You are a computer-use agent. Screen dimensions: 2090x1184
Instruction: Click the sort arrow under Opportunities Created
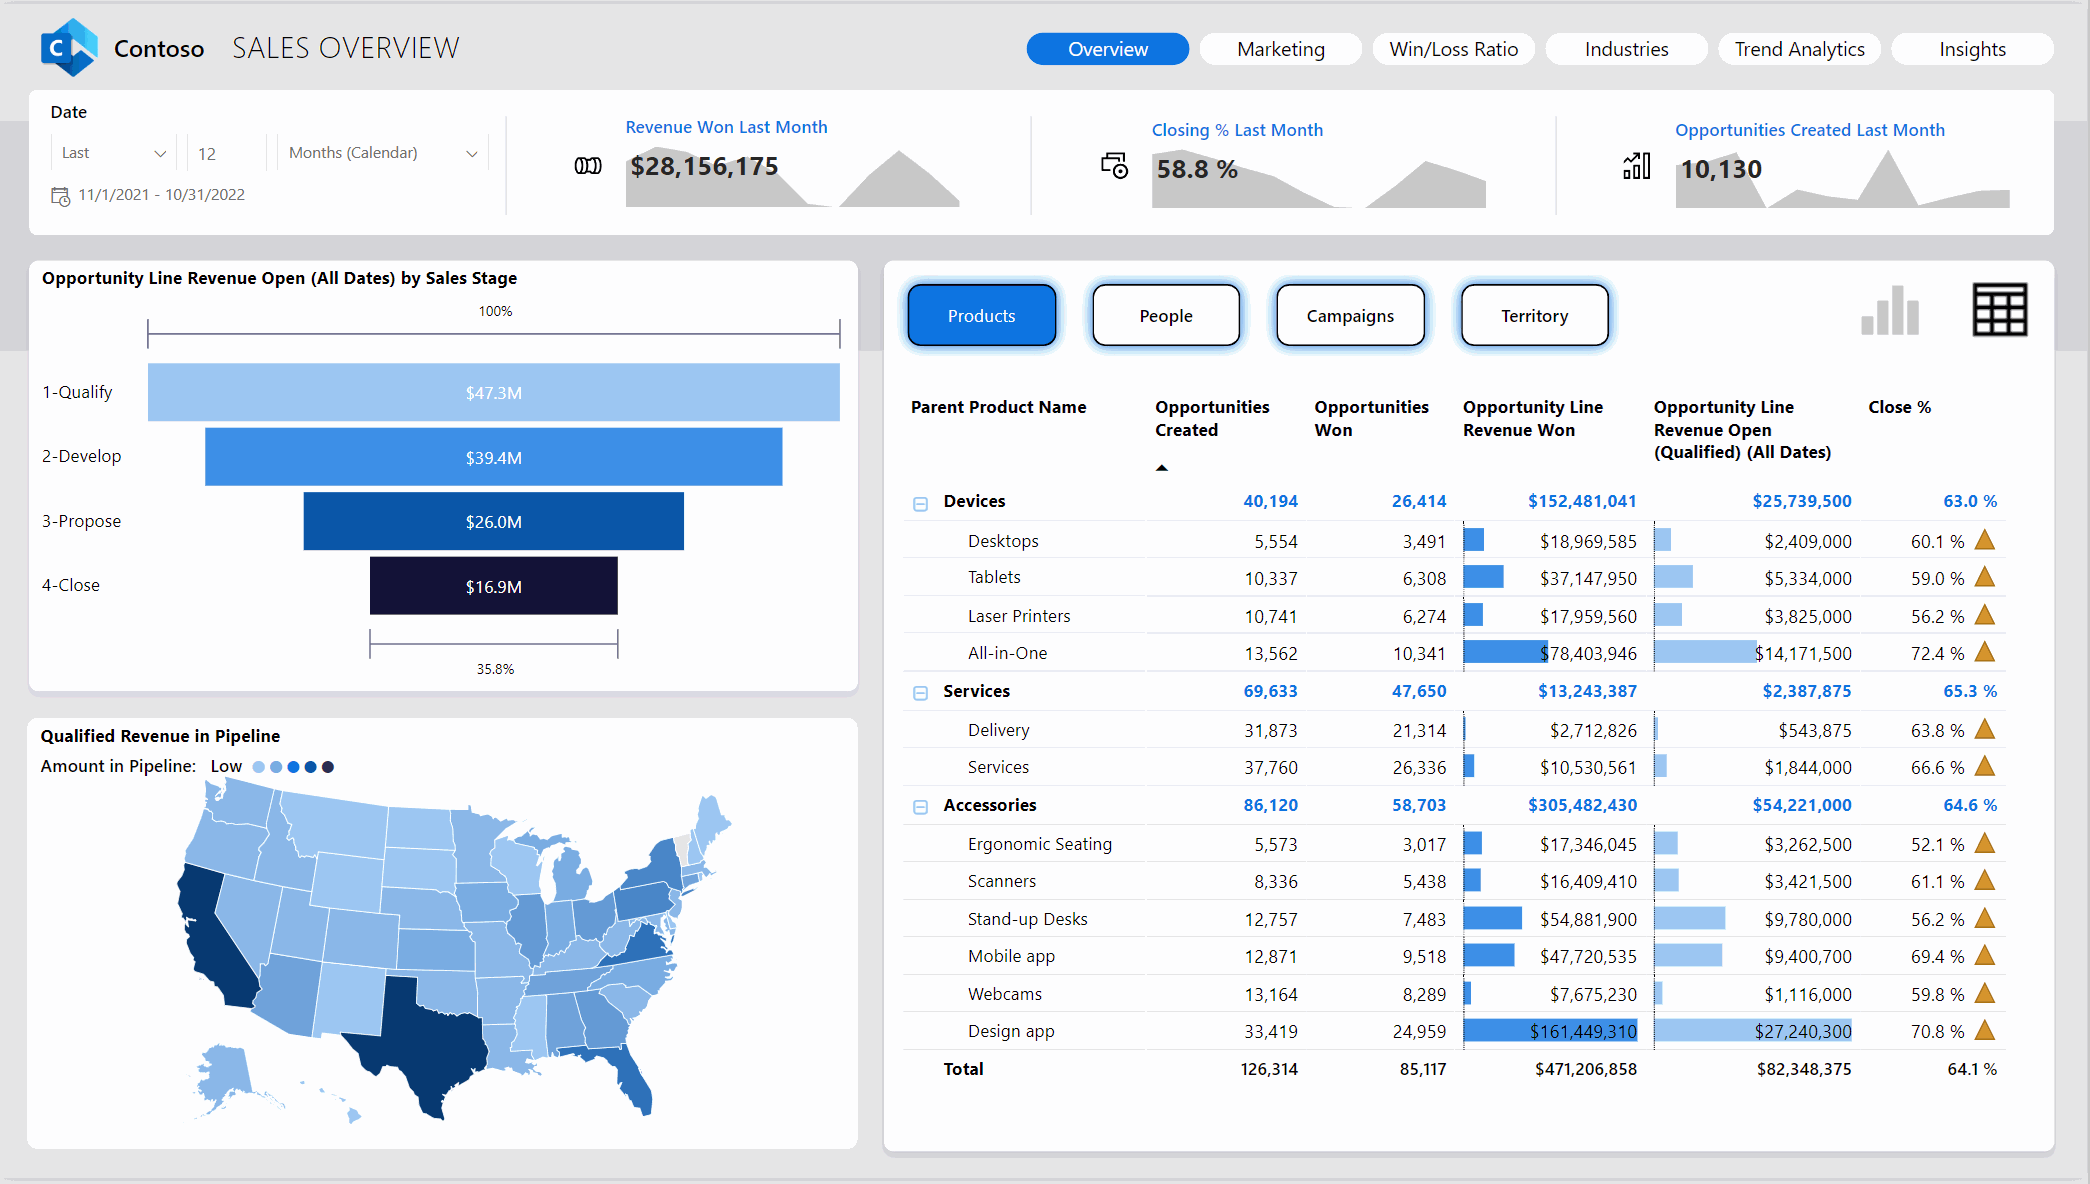[1161, 466]
